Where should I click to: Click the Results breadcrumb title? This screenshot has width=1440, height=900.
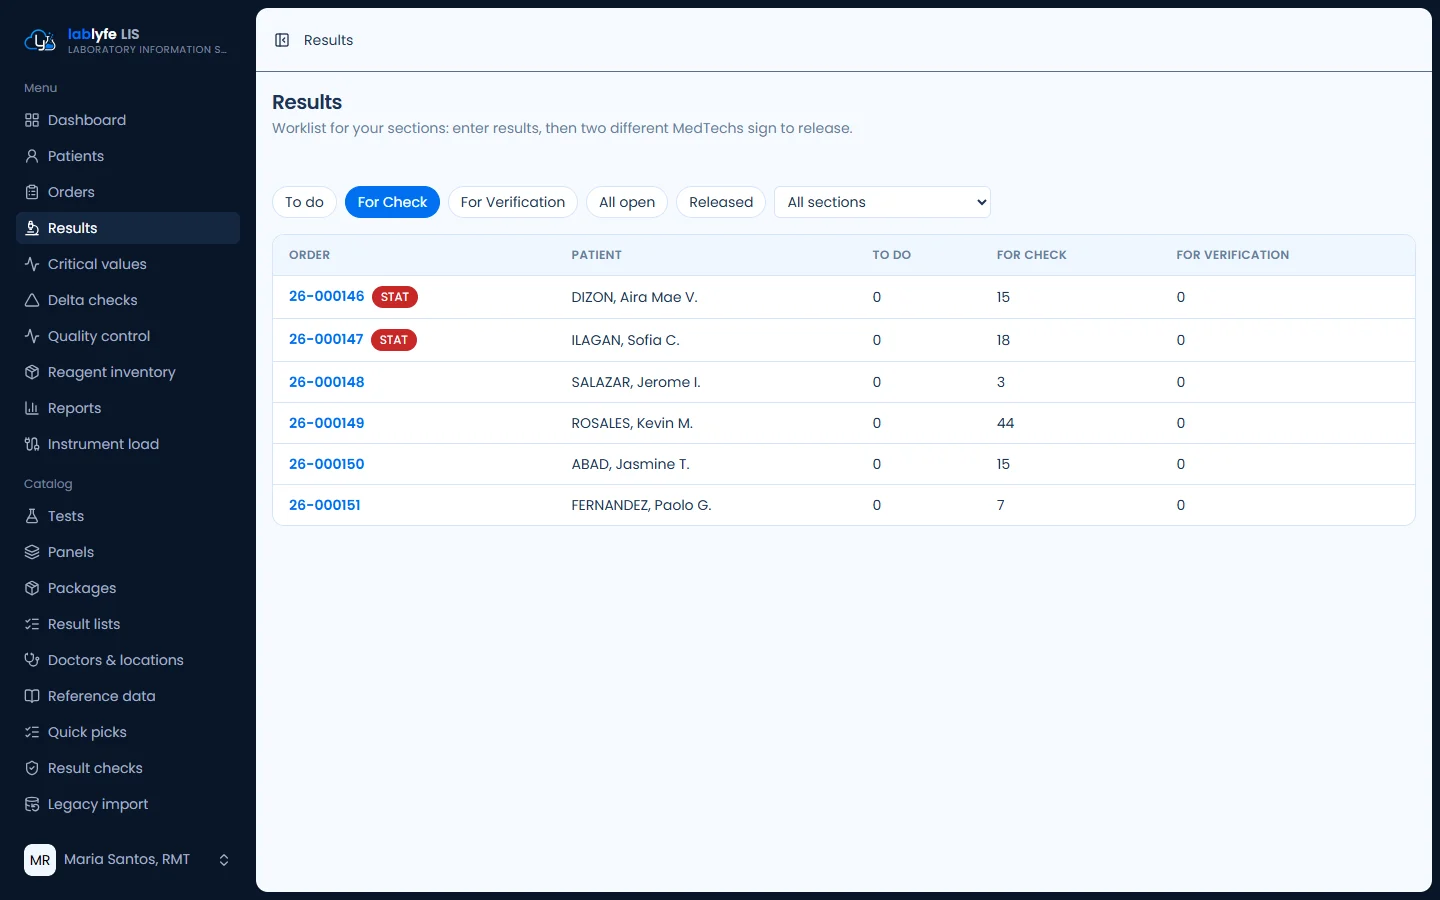pyautogui.click(x=328, y=40)
